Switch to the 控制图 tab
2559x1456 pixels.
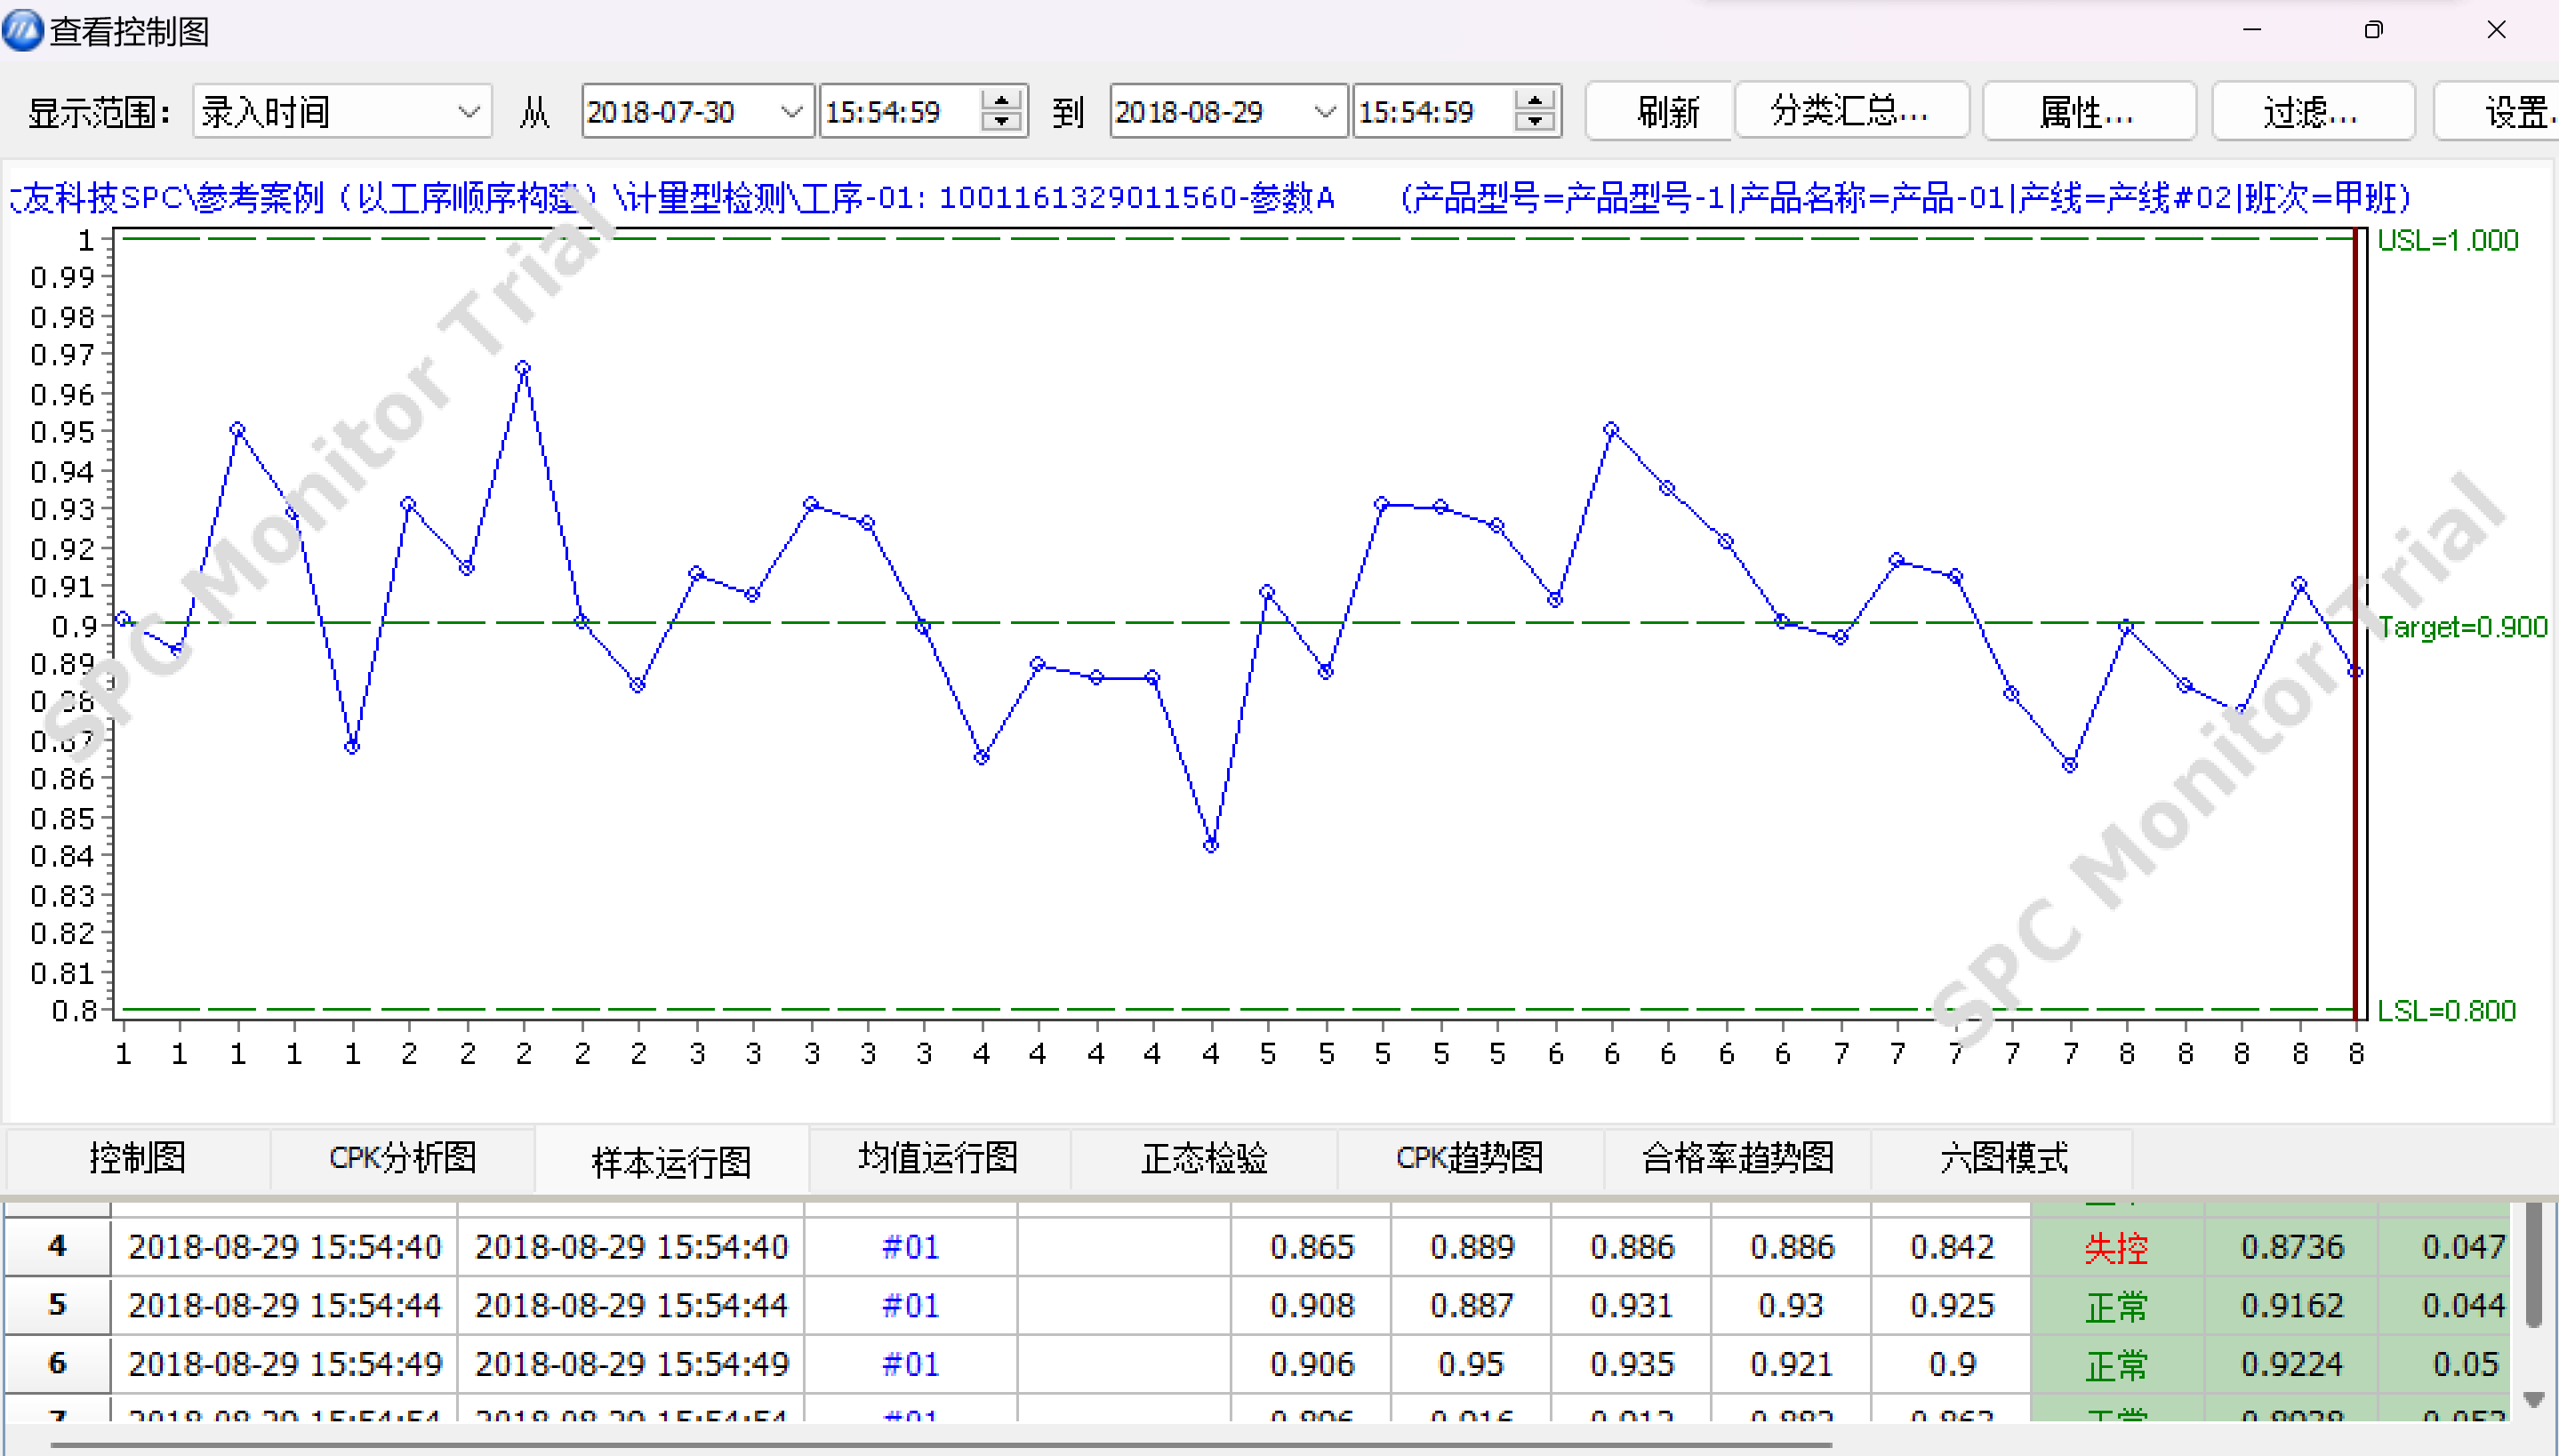point(138,1158)
